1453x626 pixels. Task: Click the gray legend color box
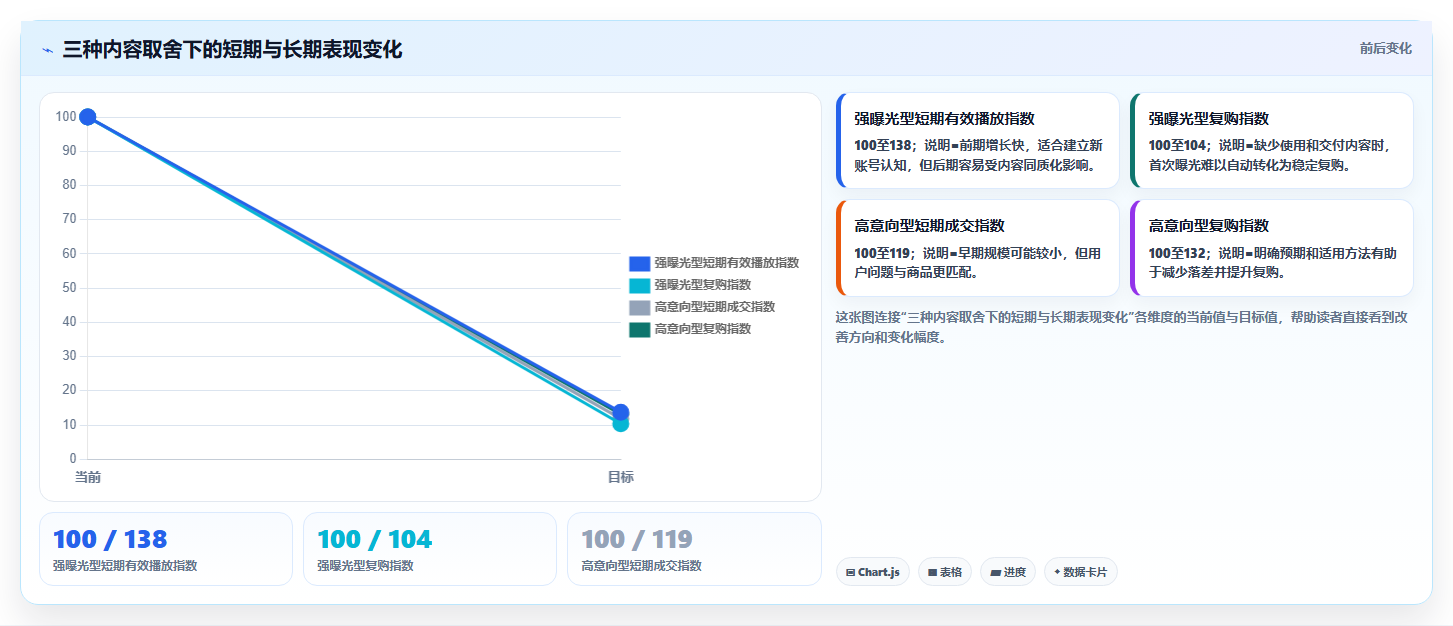[x=640, y=308]
